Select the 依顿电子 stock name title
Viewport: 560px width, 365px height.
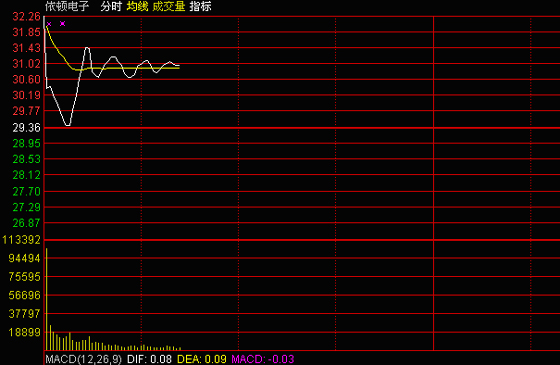(67, 6)
